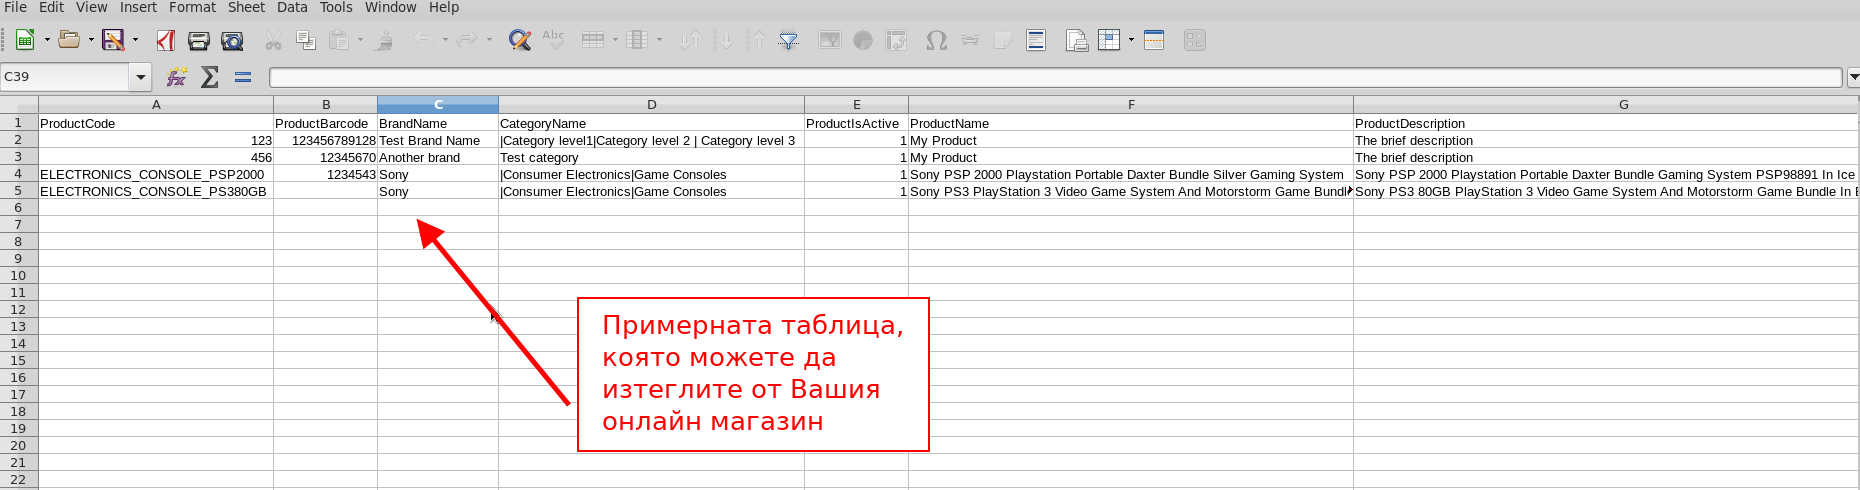Toggle the Split Window icon
Viewport: 1860px width, 490px height.
tap(1154, 40)
